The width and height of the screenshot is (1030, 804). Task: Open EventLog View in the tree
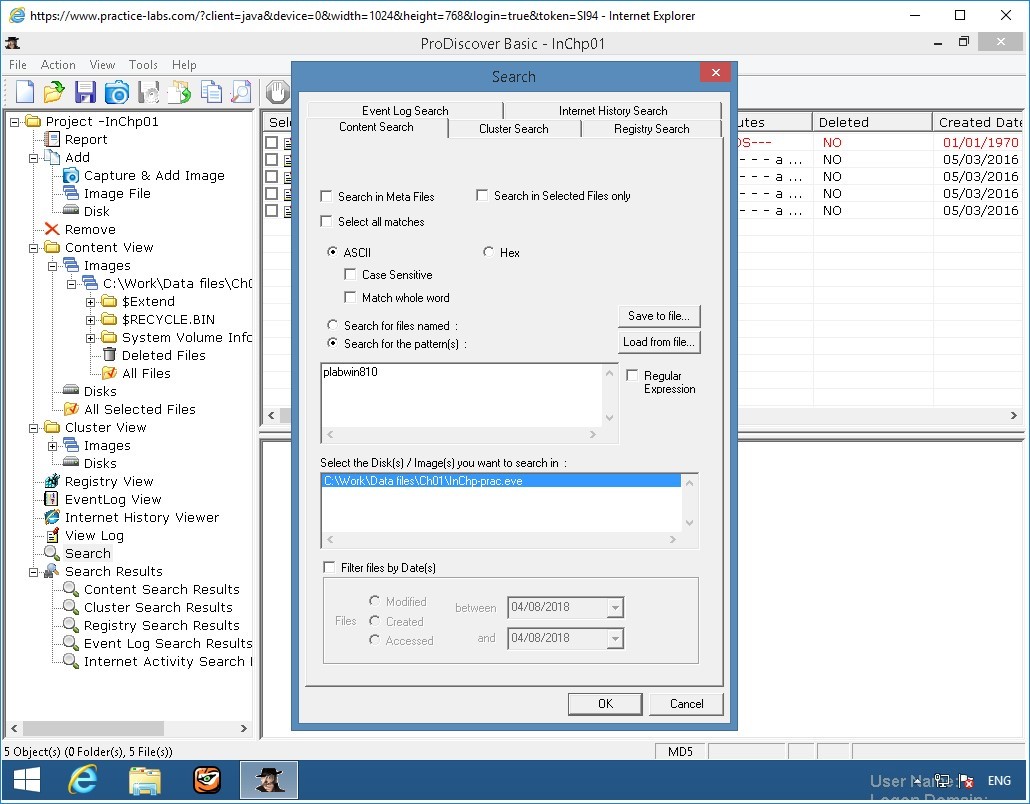click(112, 499)
